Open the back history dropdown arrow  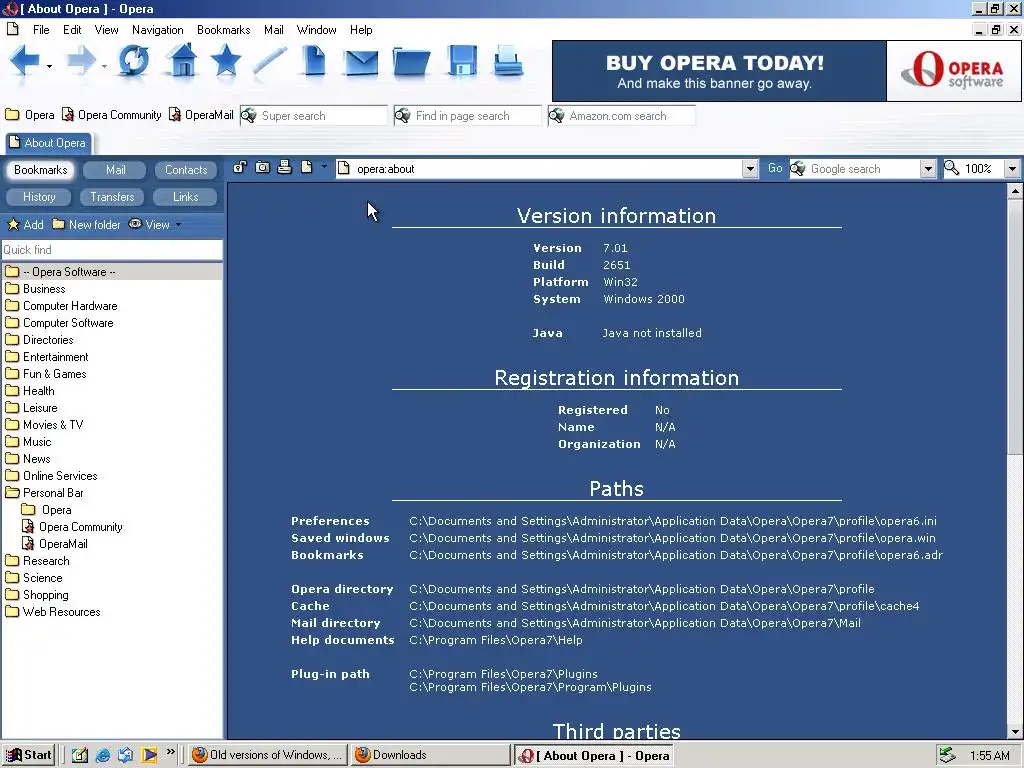[49, 66]
